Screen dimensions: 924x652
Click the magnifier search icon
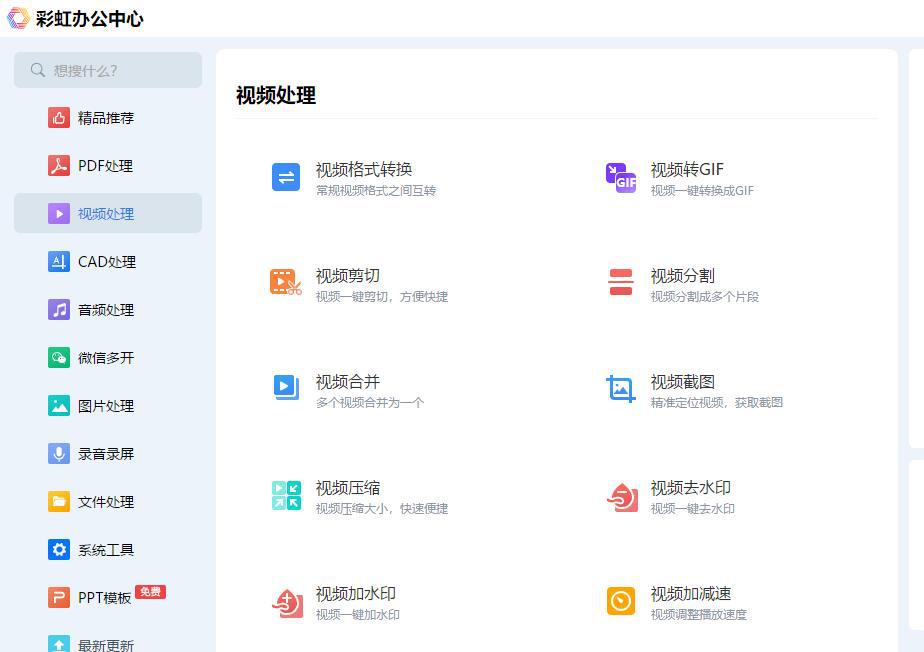coord(38,70)
